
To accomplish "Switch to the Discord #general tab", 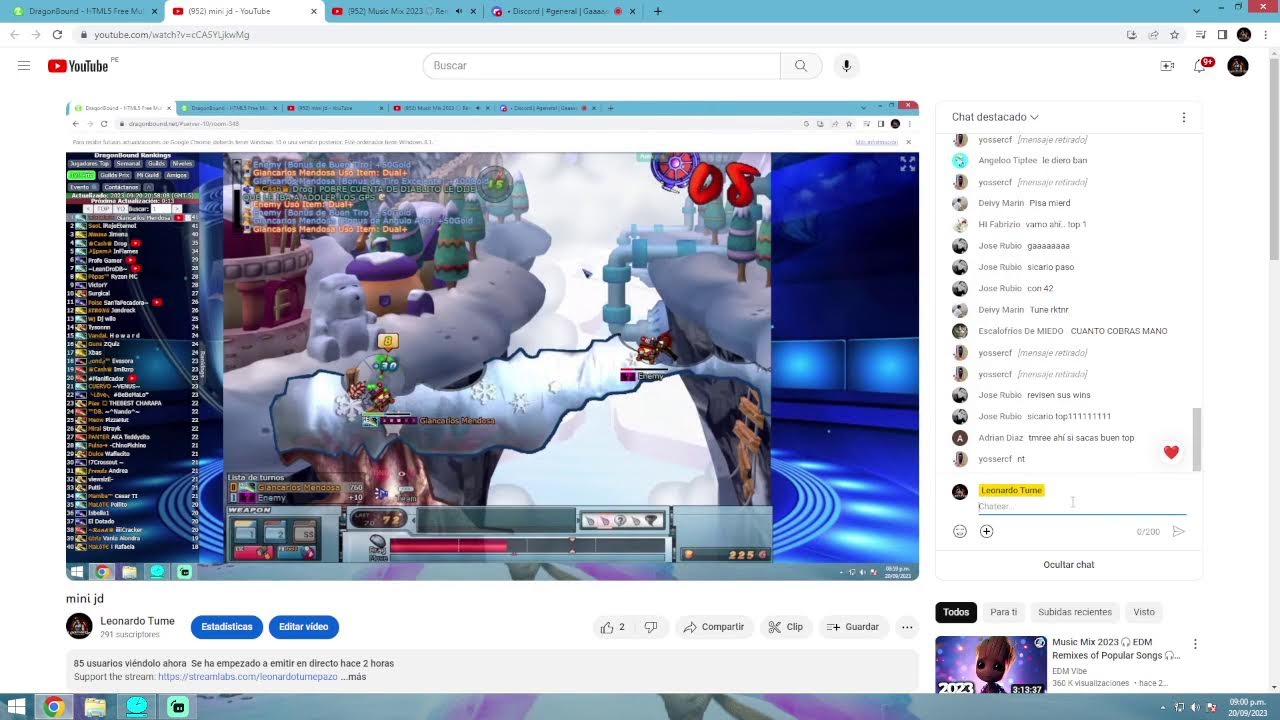I will tap(561, 11).
